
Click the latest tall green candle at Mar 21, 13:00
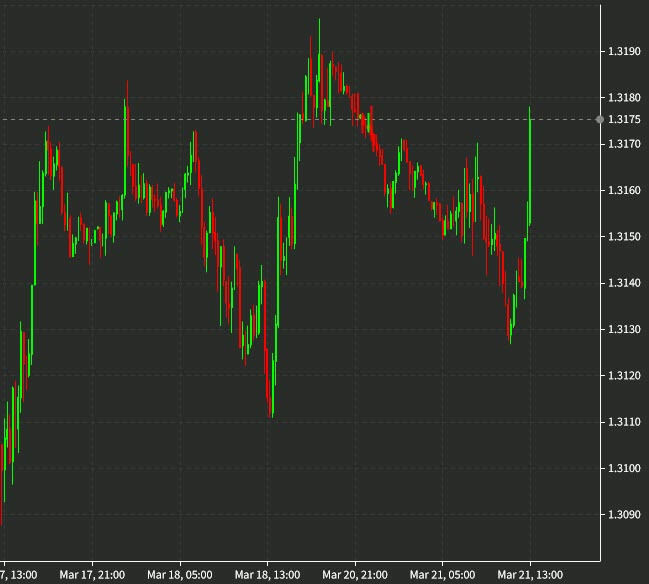530,166
